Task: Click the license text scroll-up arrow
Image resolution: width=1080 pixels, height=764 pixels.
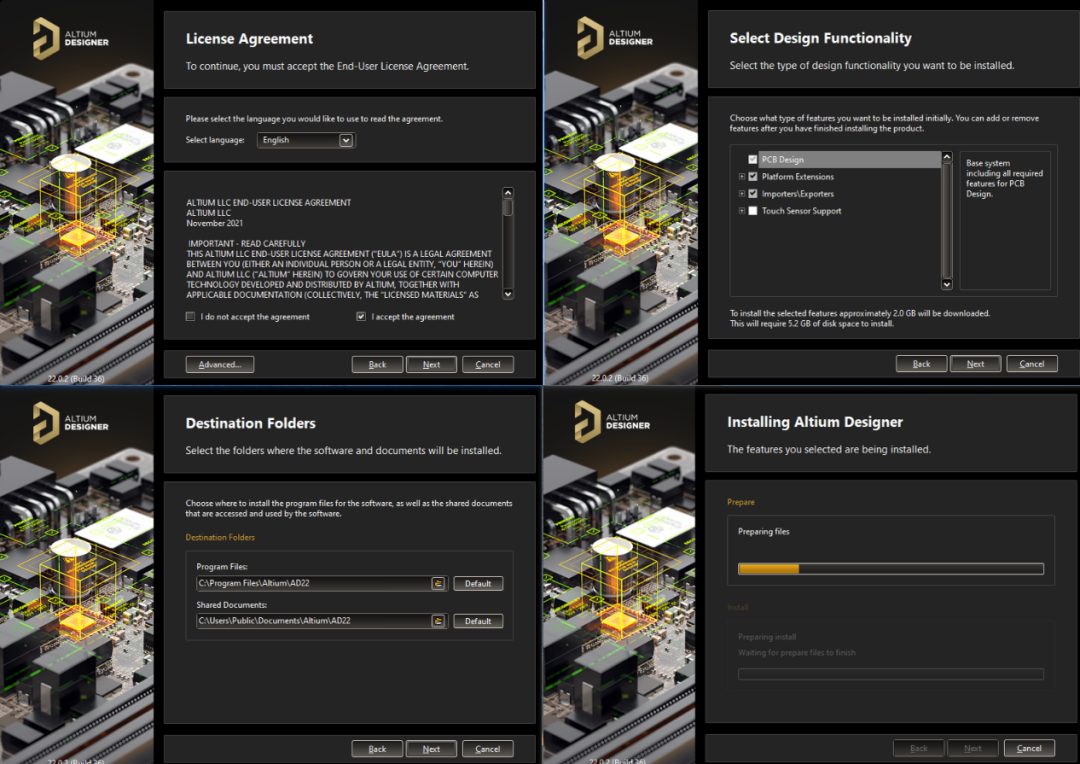Action: click(508, 193)
